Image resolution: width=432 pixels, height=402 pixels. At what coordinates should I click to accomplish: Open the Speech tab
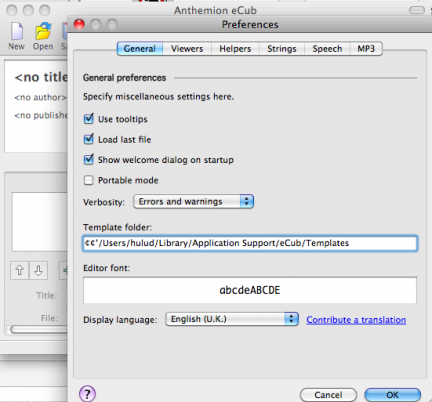tap(327, 49)
